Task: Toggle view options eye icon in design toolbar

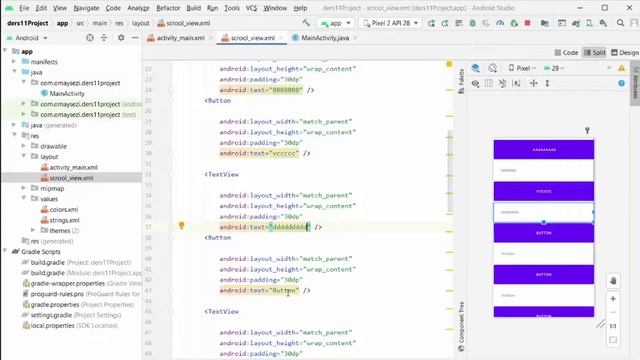Action: pos(475,83)
